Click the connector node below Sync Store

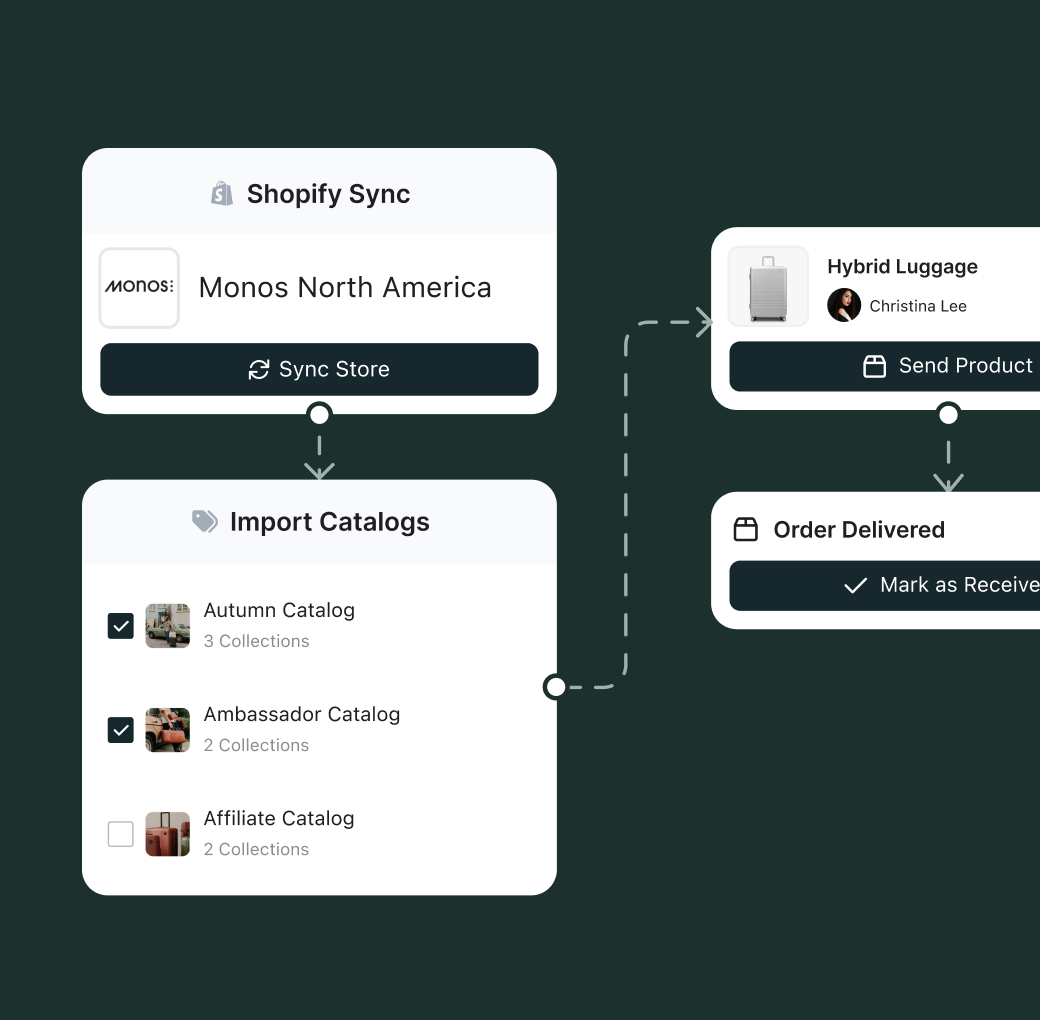point(320,414)
